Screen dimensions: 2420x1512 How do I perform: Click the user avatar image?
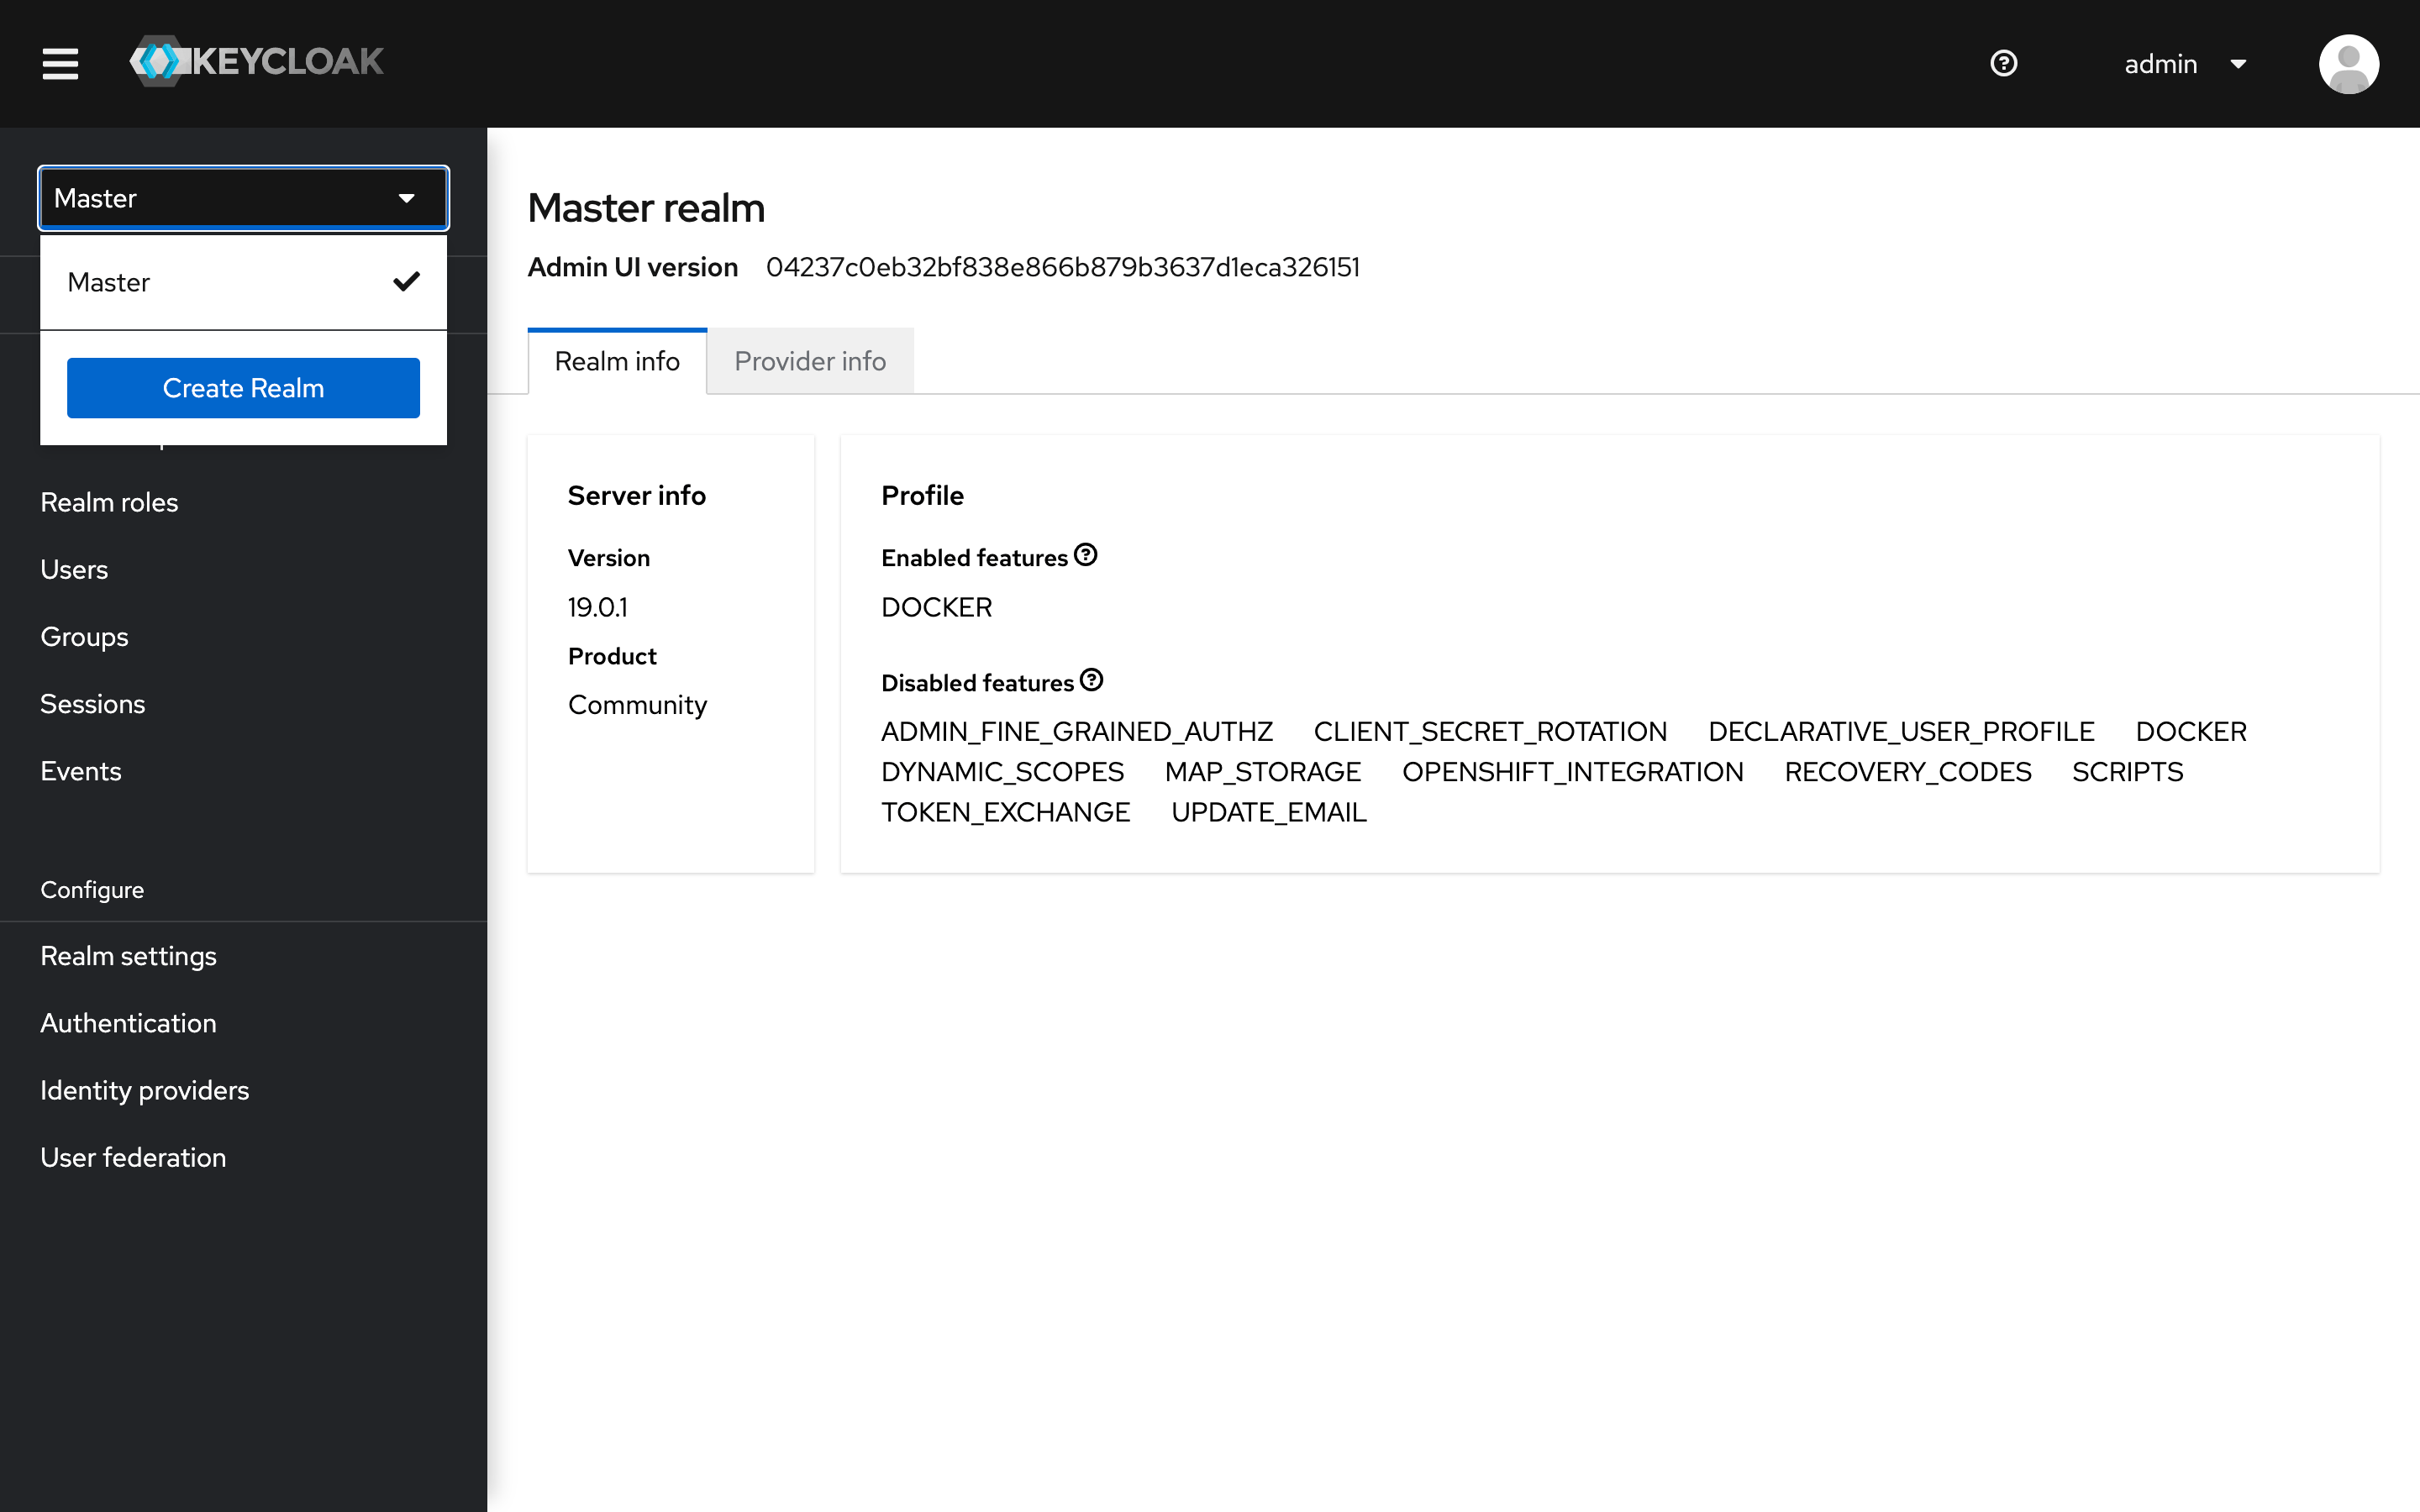point(2348,64)
